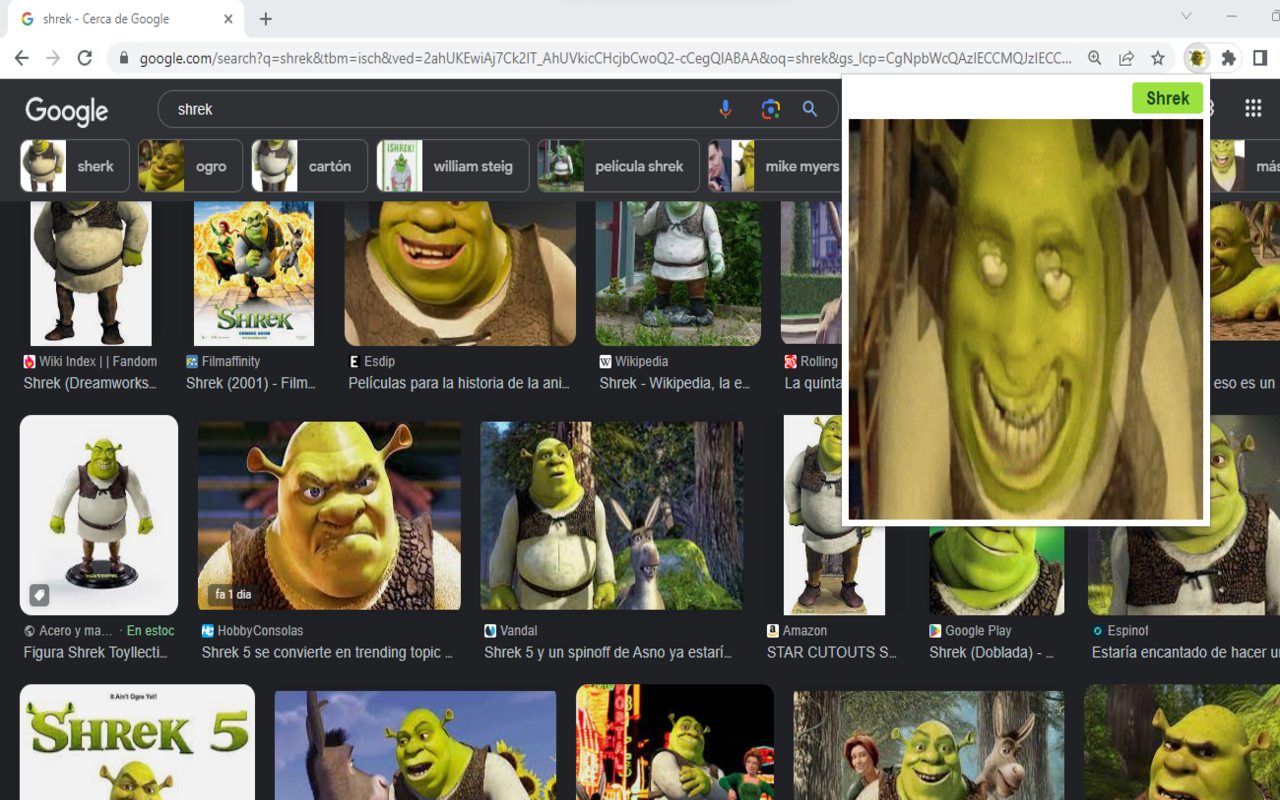Open the Shrek (Dreamworks... result link
Image resolution: width=1280 pixels, height=800 pixels.
[90, 383]
